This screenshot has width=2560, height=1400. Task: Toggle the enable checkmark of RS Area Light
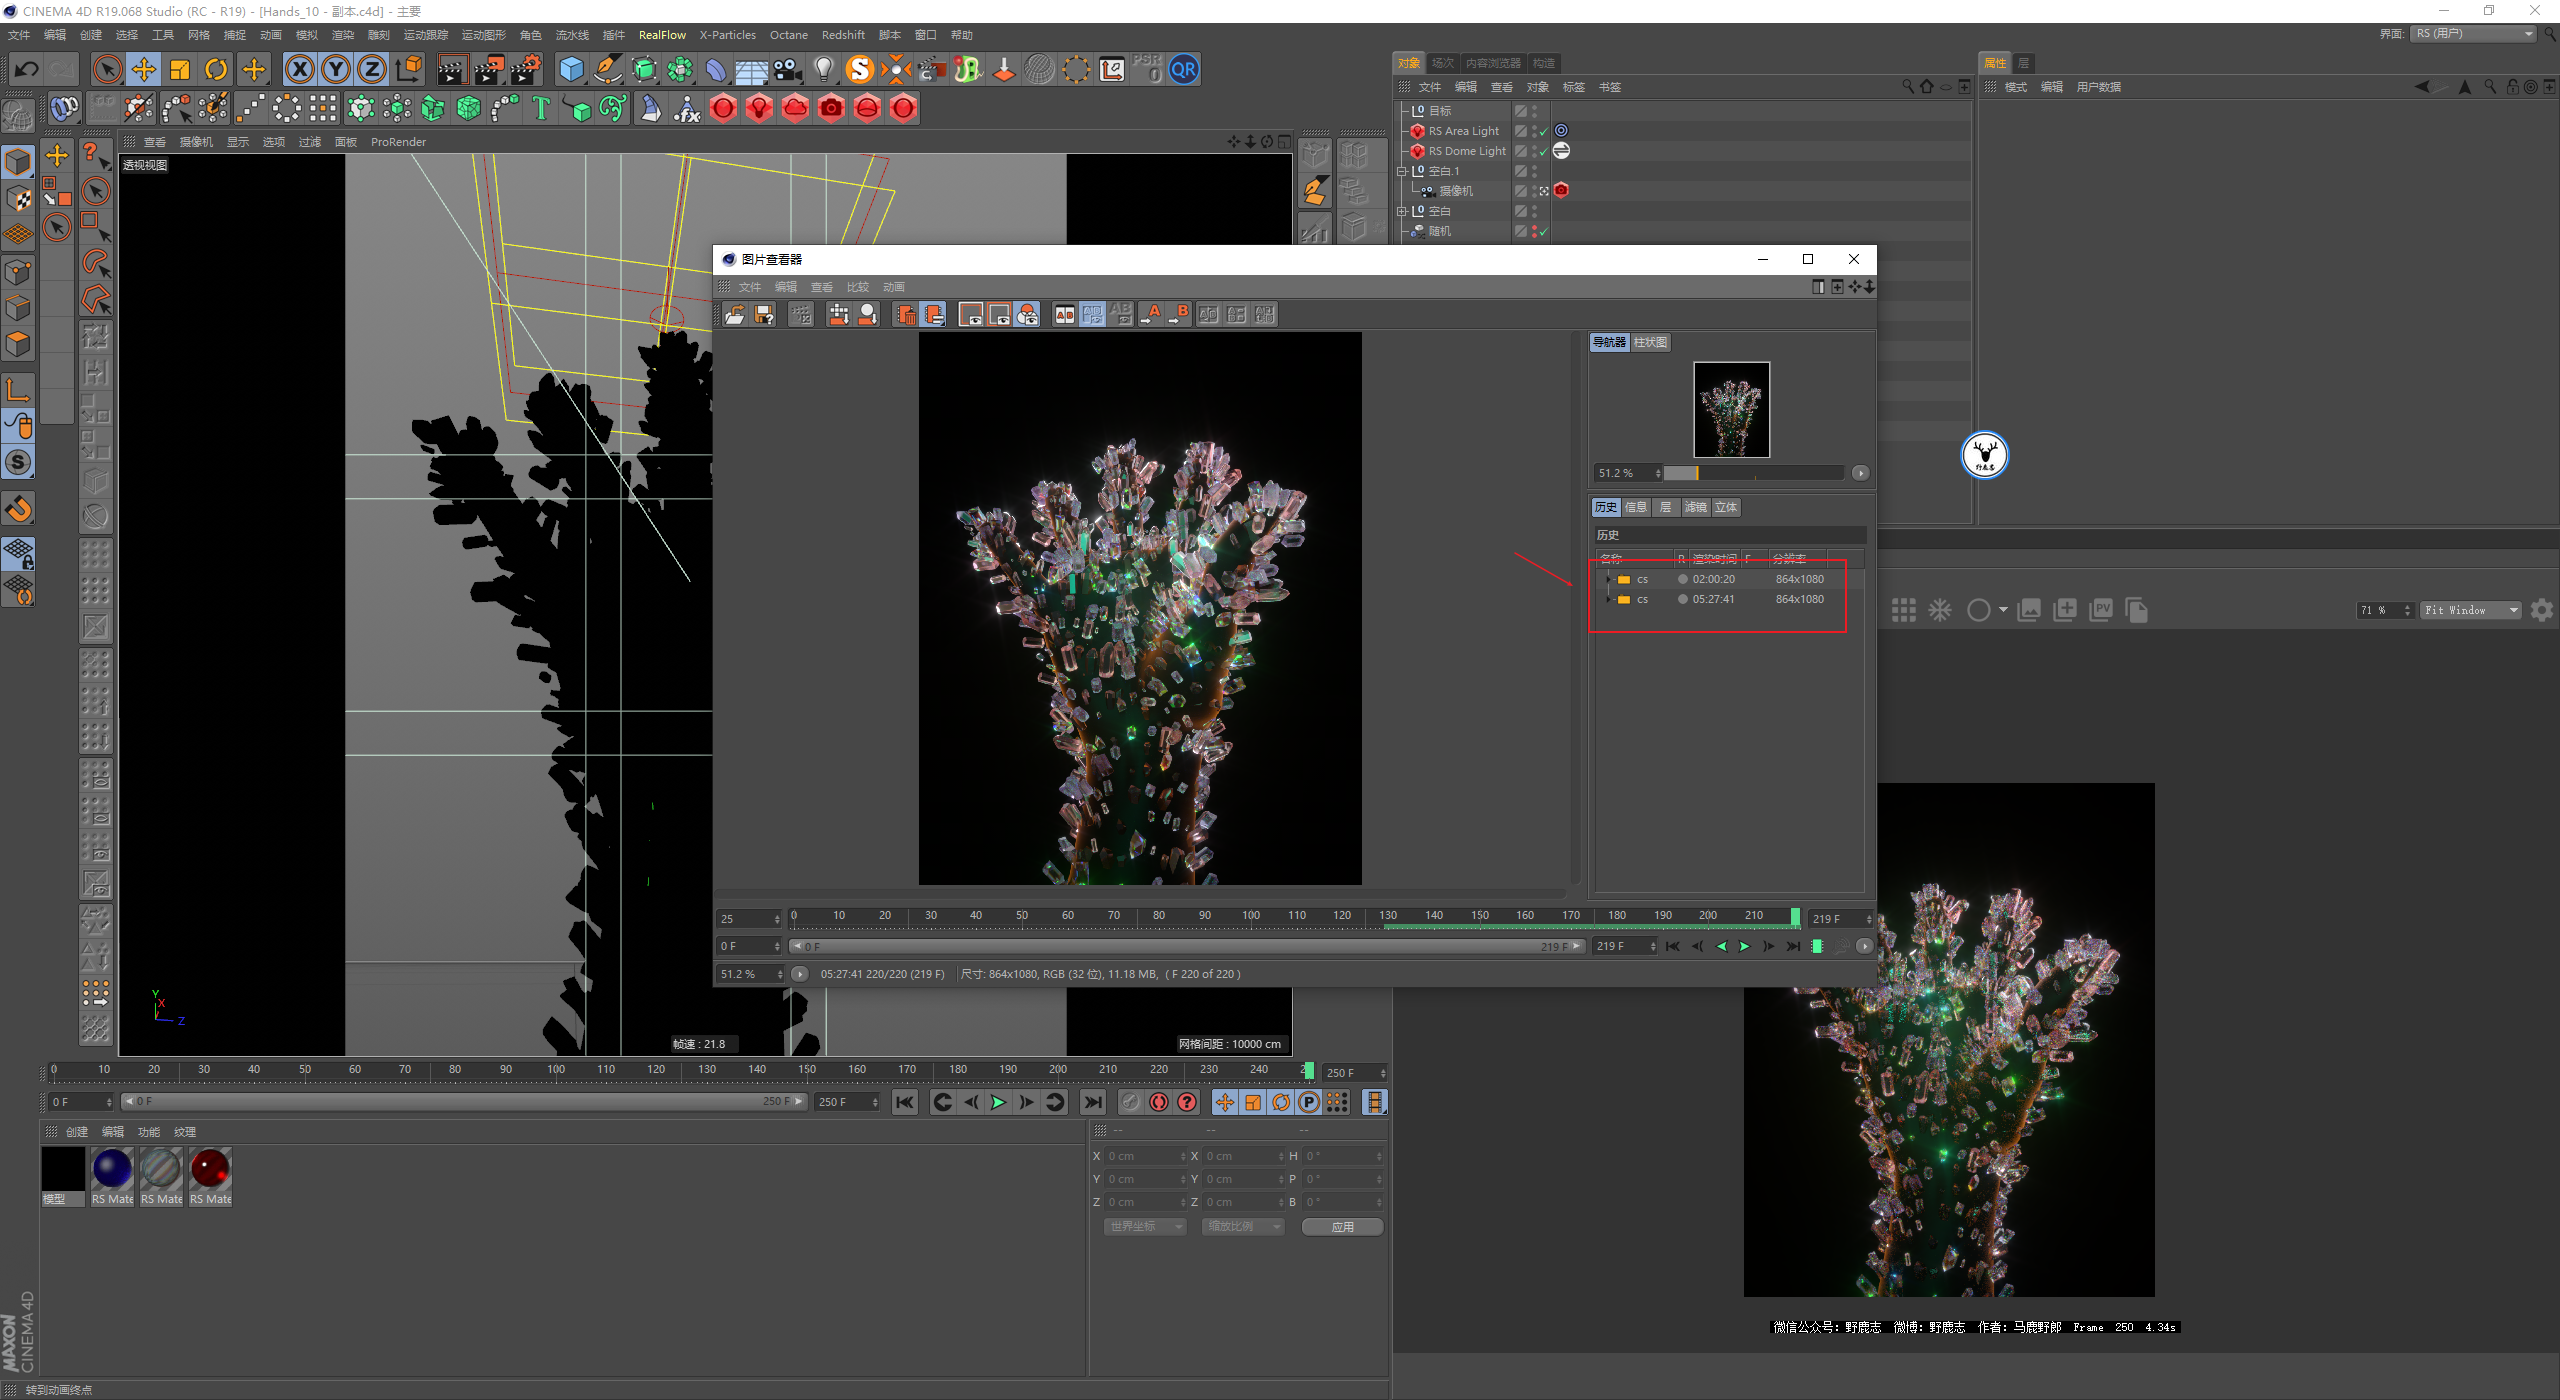1543,132
